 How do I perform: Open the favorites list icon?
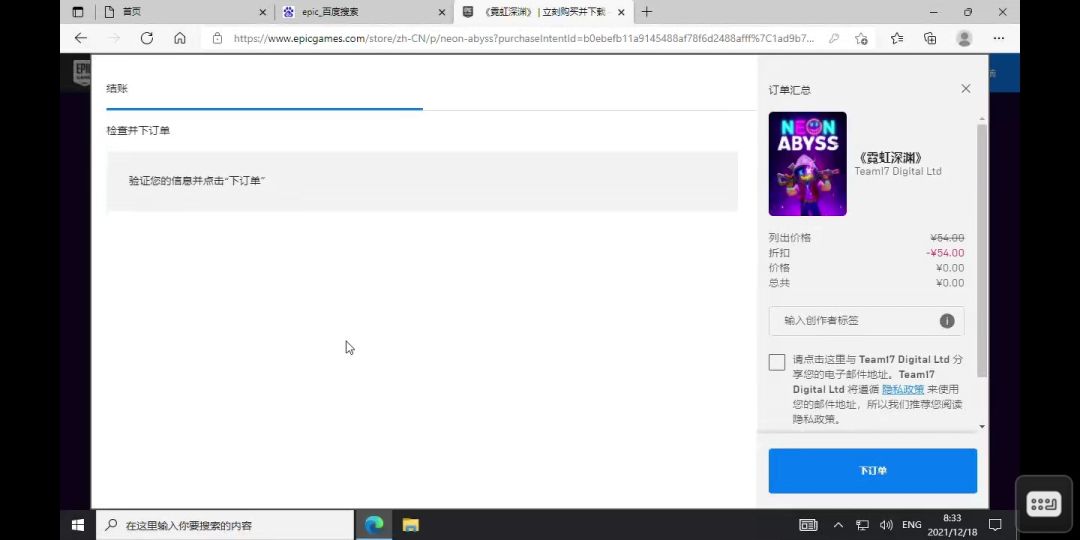coord(896,39)
